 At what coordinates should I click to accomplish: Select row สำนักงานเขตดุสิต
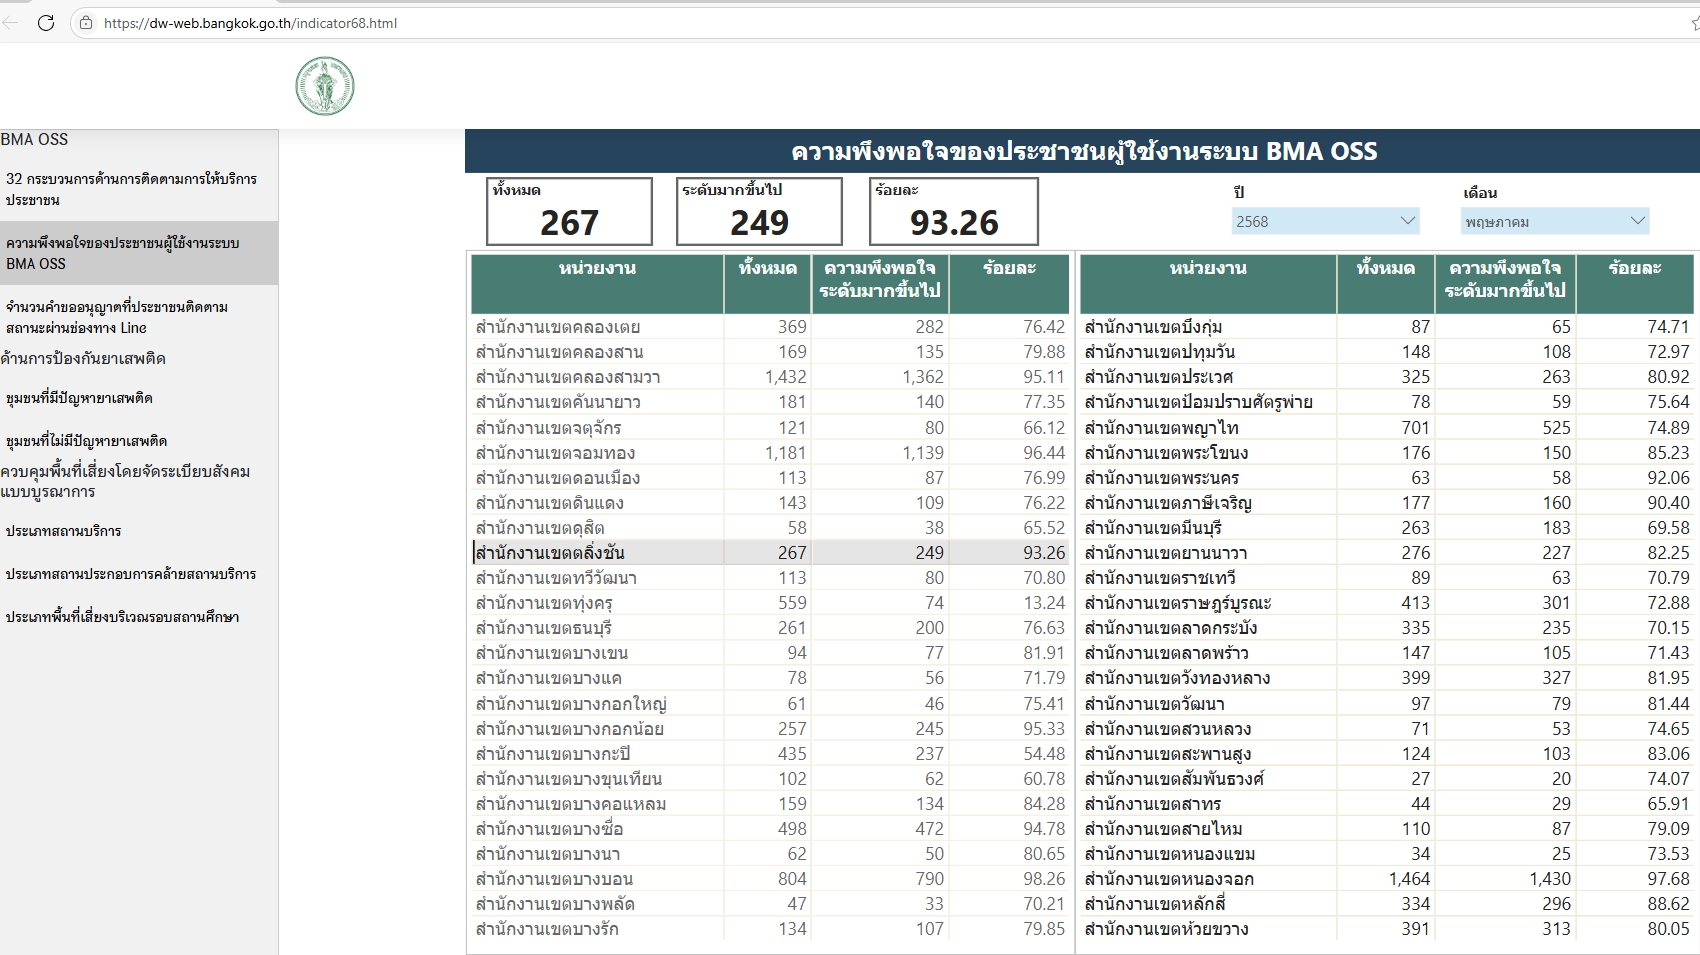(x=770, y=528)
